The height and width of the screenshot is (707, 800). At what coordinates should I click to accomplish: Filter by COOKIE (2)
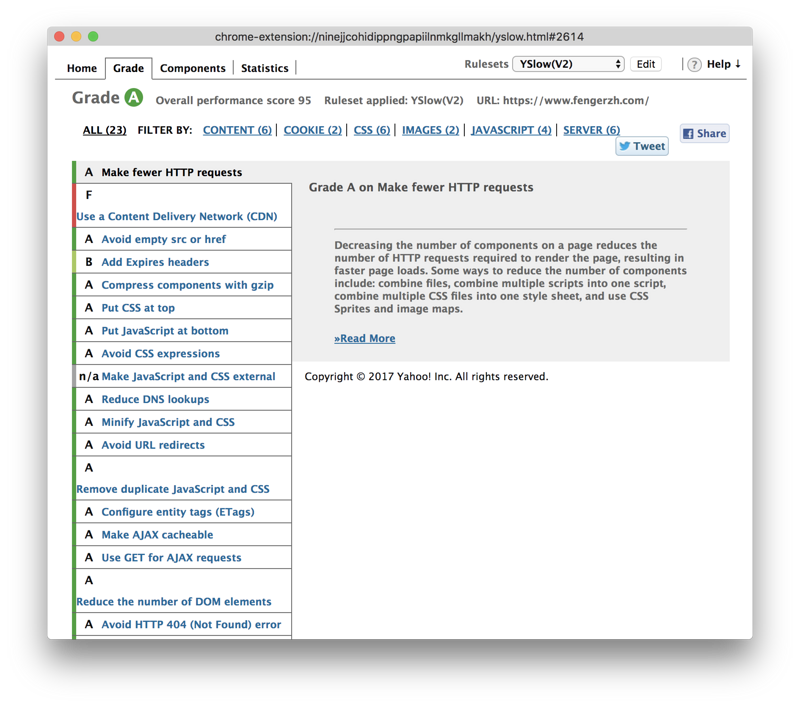coord(313,130)
